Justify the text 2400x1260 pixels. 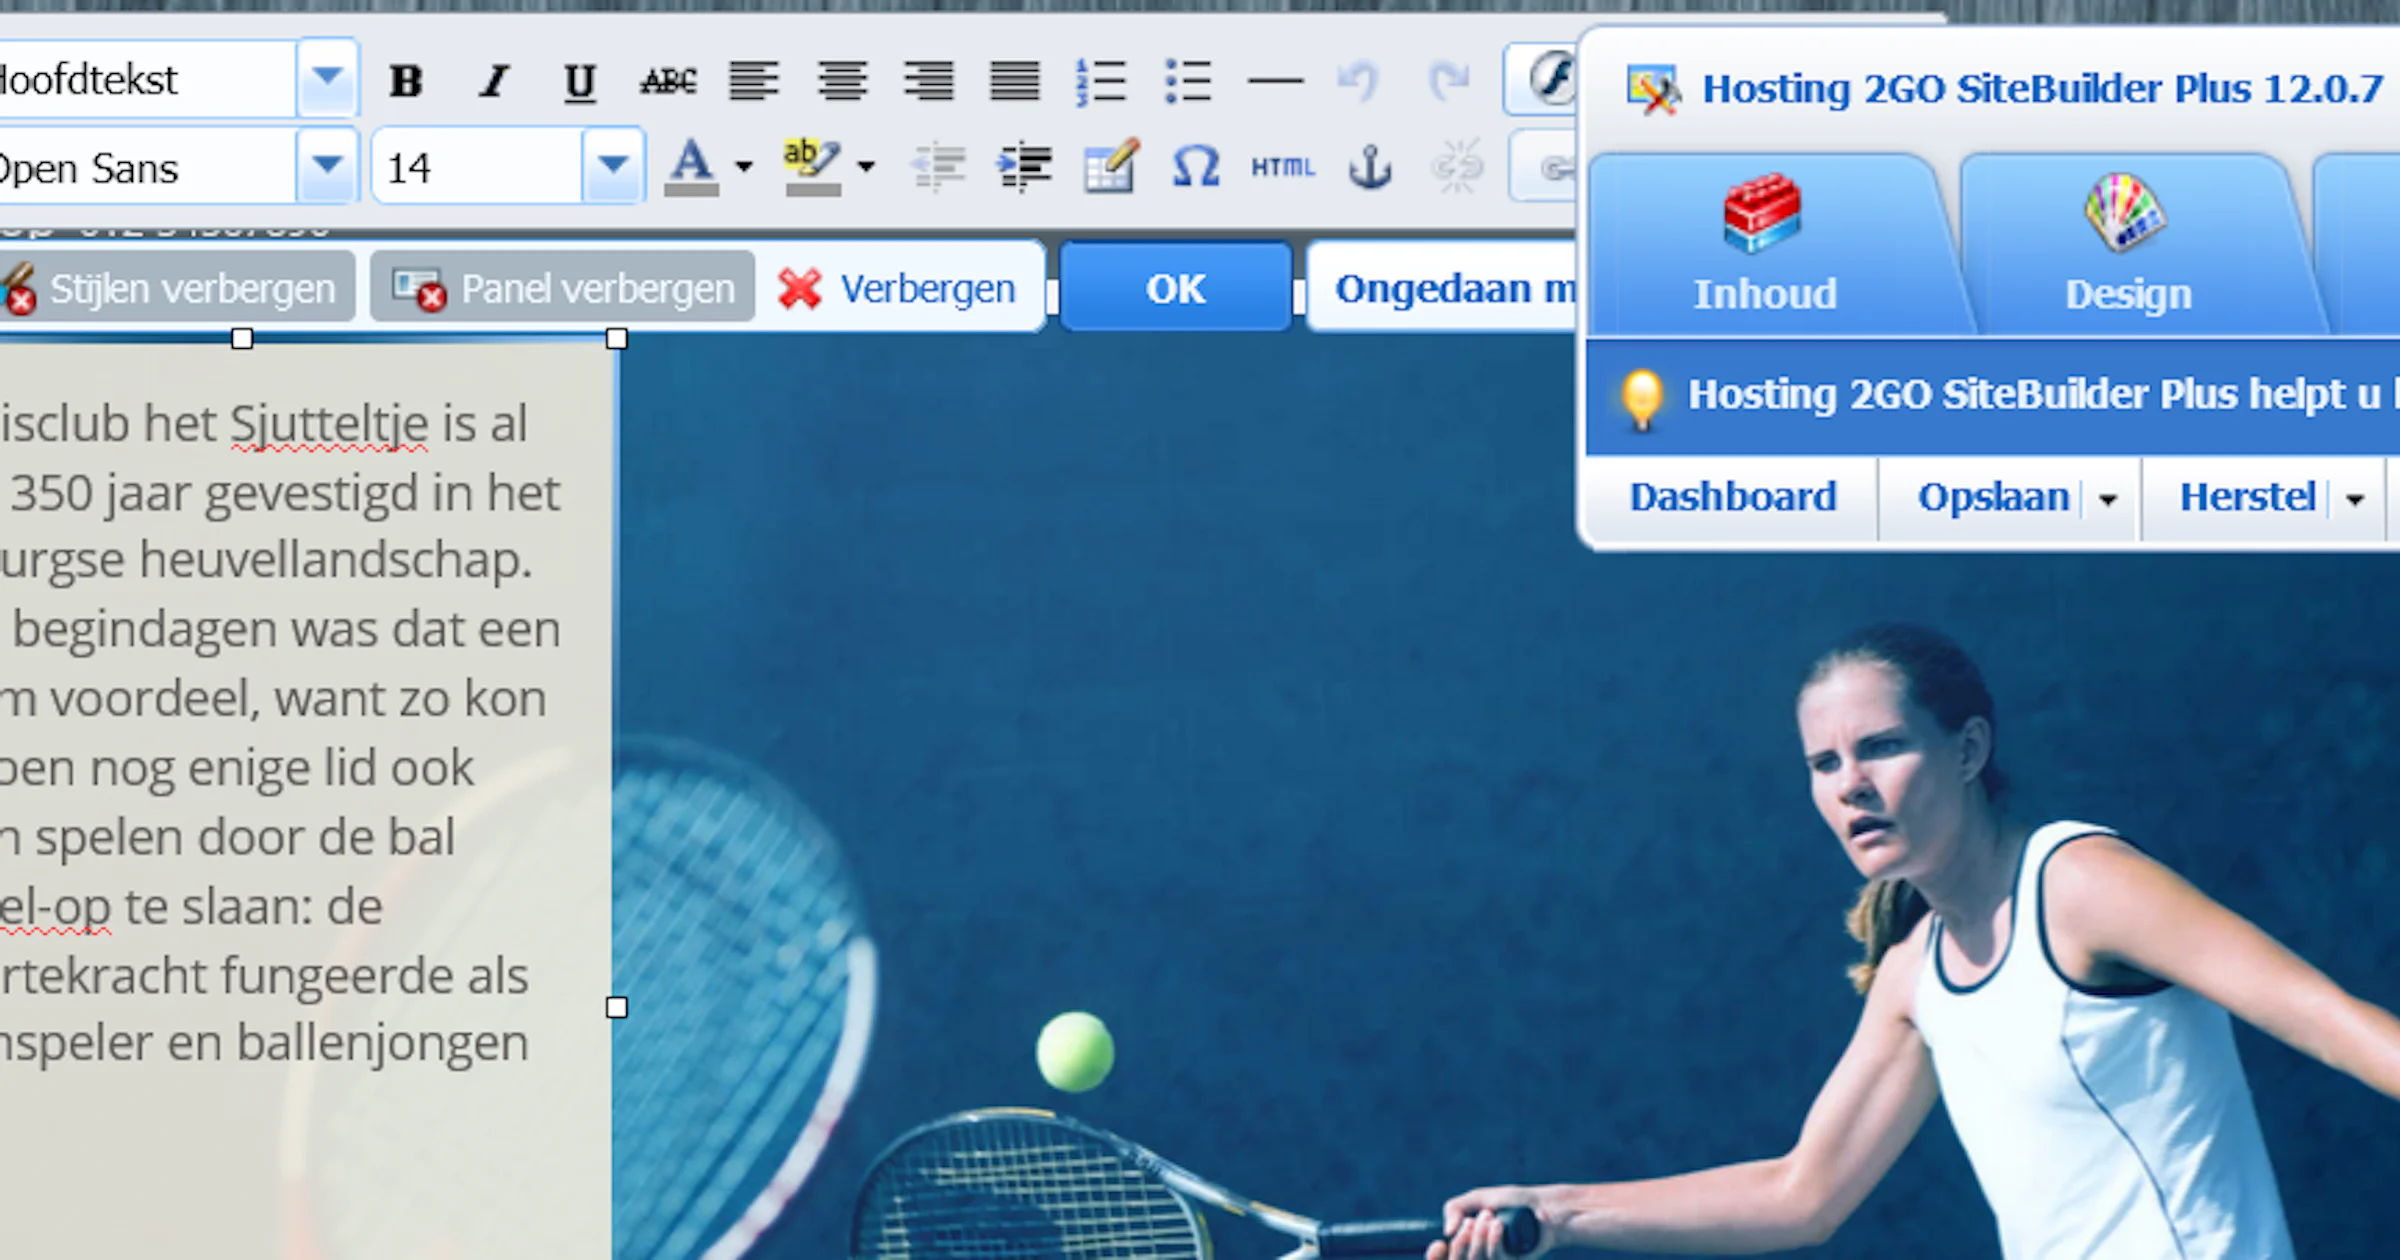[x=1014, y=81]
